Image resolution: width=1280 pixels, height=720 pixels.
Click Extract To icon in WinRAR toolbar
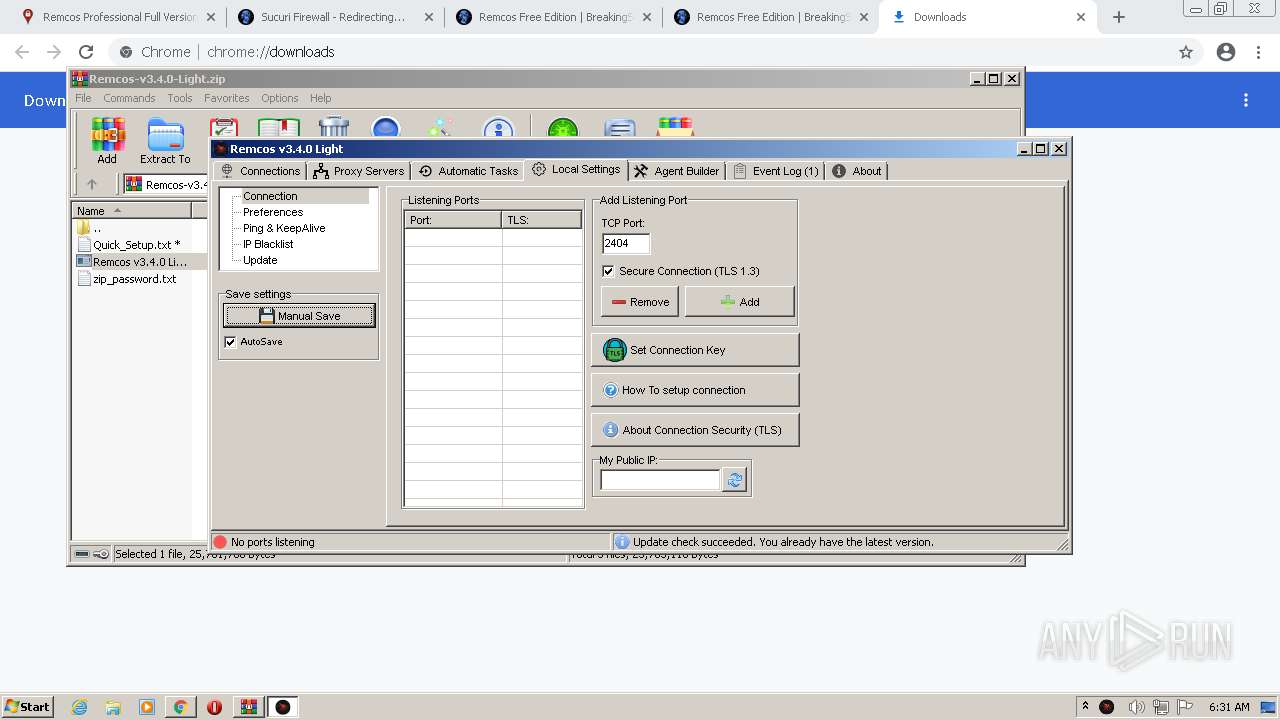[165, 141]
